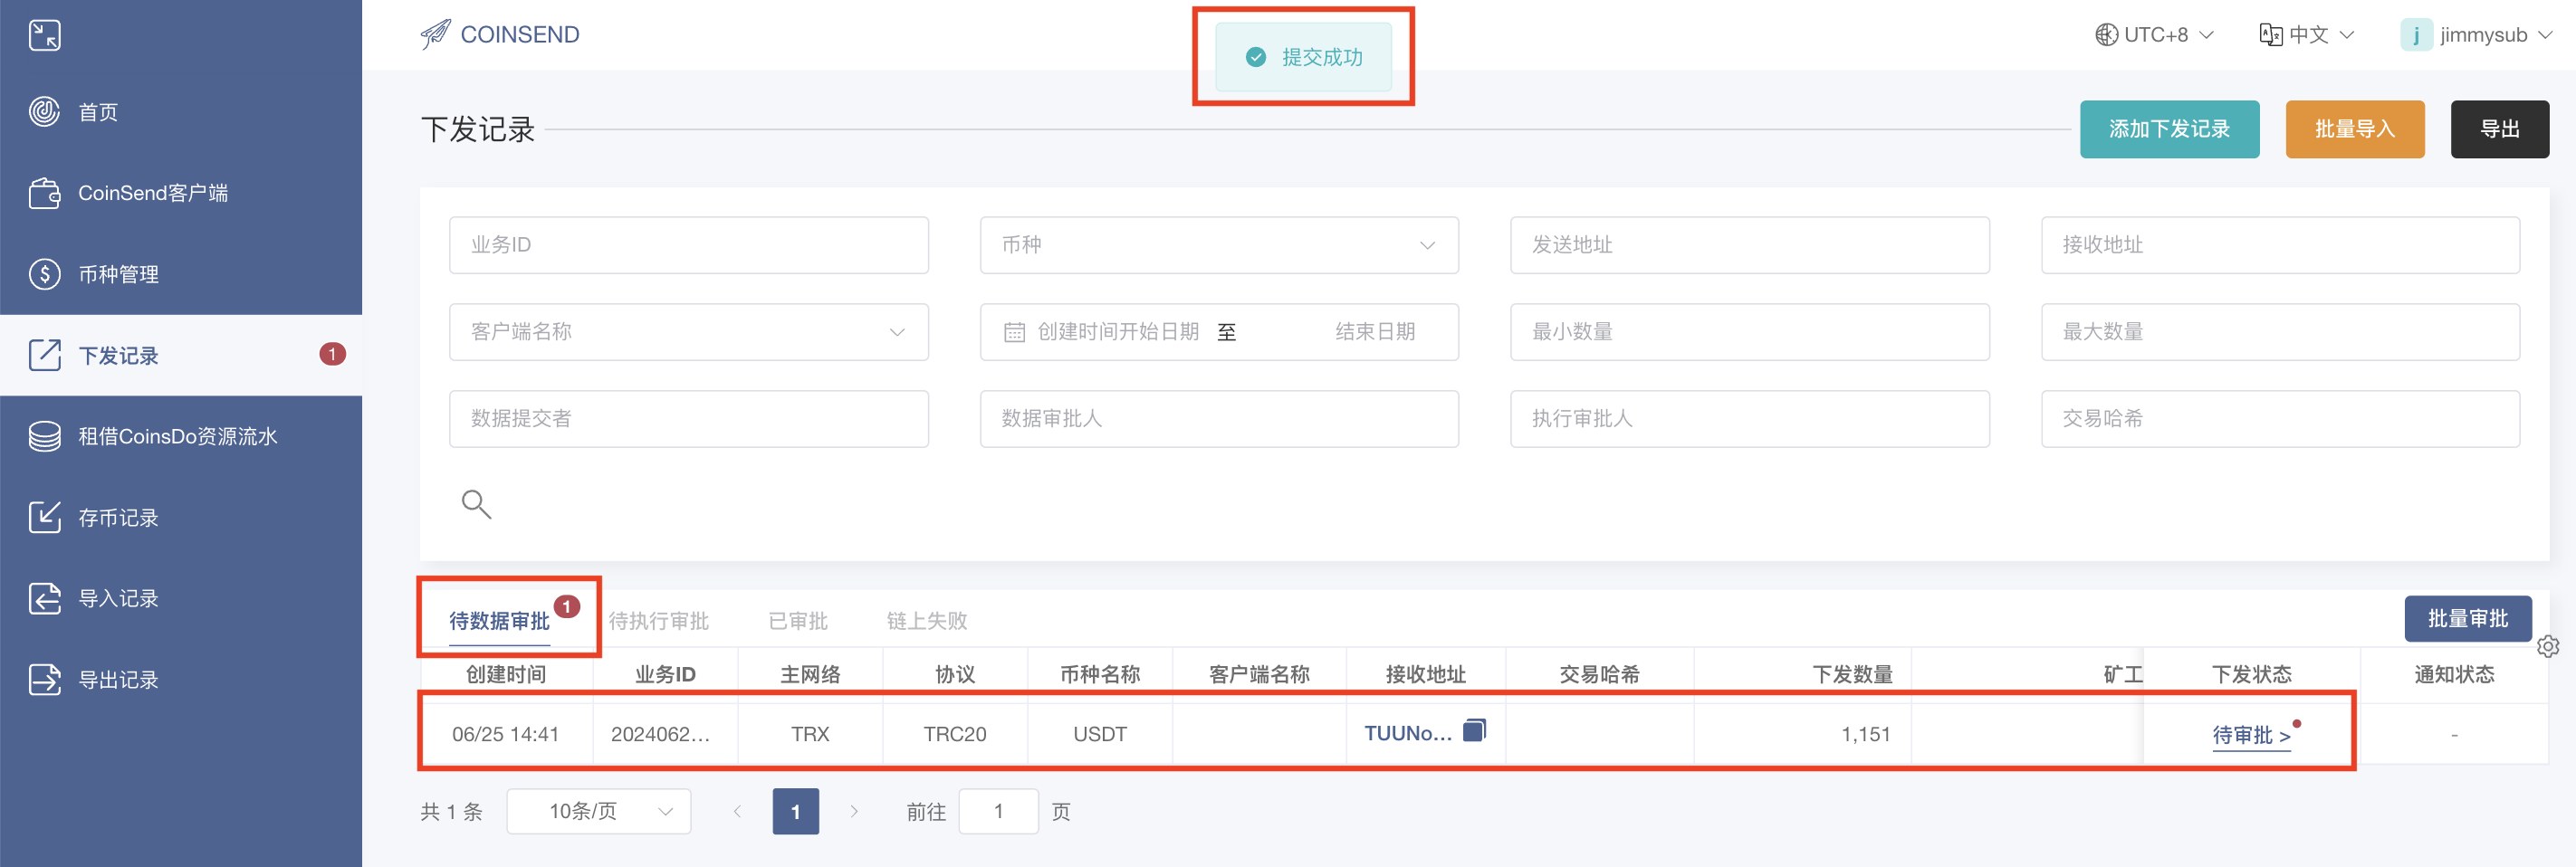Image resolution: width=2576 pixels, height=867 pixels.
Task: Go to 币种管理 in the sidebar
Action: pyautogui.click(x=118, y=274)
